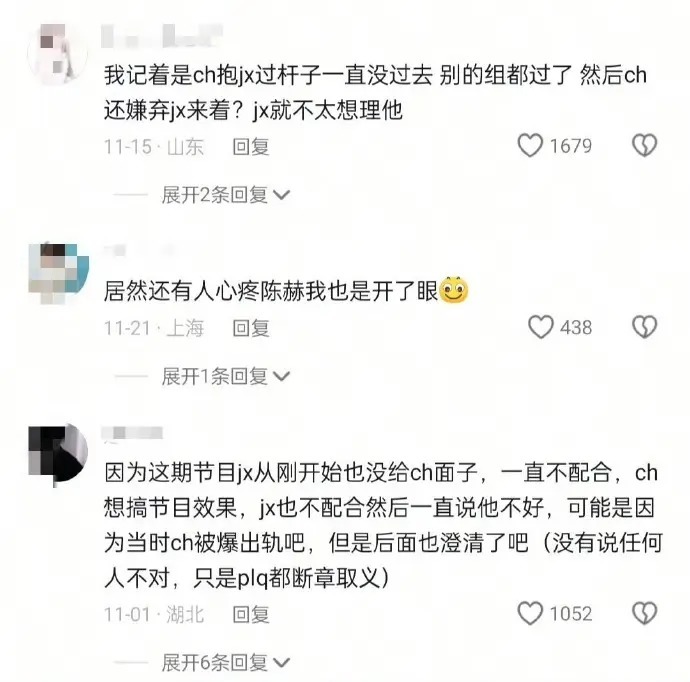Image resolution: width=690 pixels, height=682 pixels.
Task: Reply to the 11-21 上海 comment
Action: pyautogui.click(x=251, y=328)
